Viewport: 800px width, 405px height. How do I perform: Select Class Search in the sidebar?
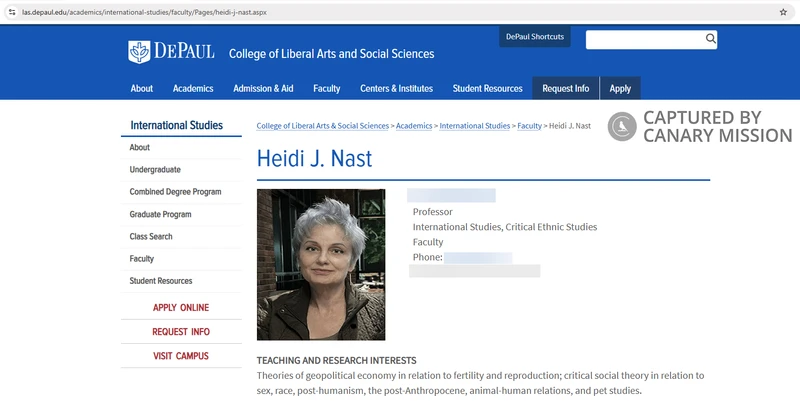click(151, 237)
